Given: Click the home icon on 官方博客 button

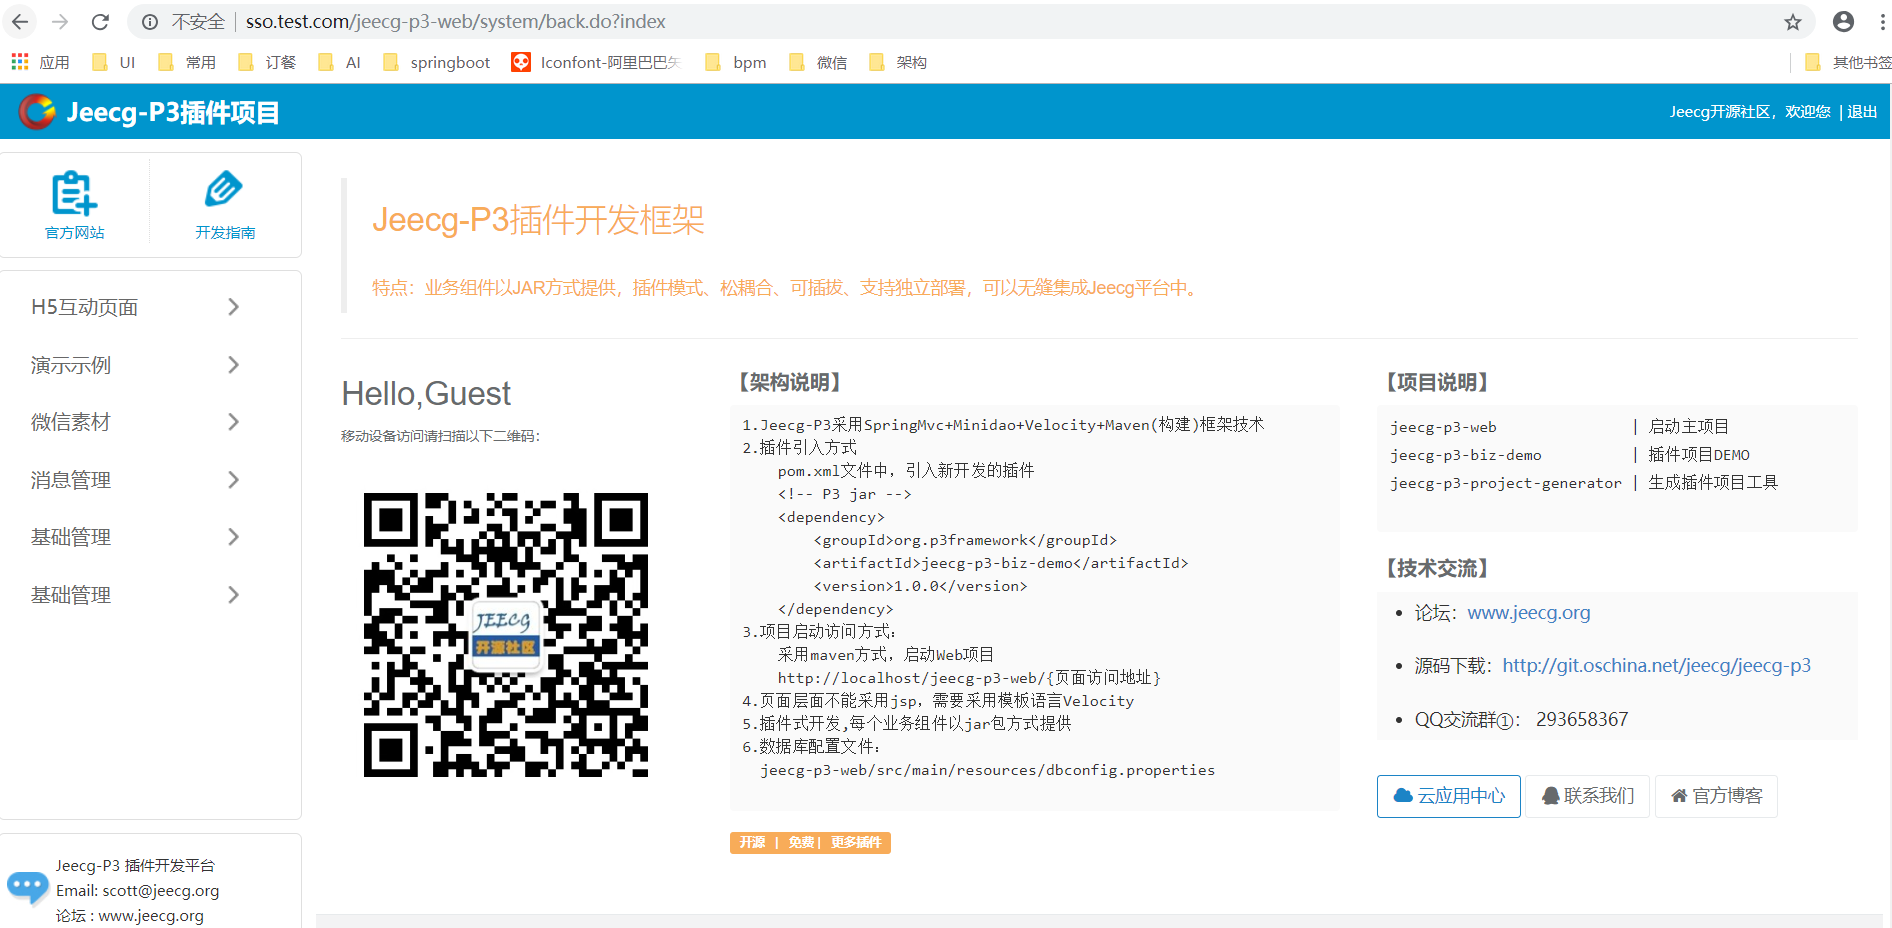Looking at the screenshot, I should point(1679,795).
